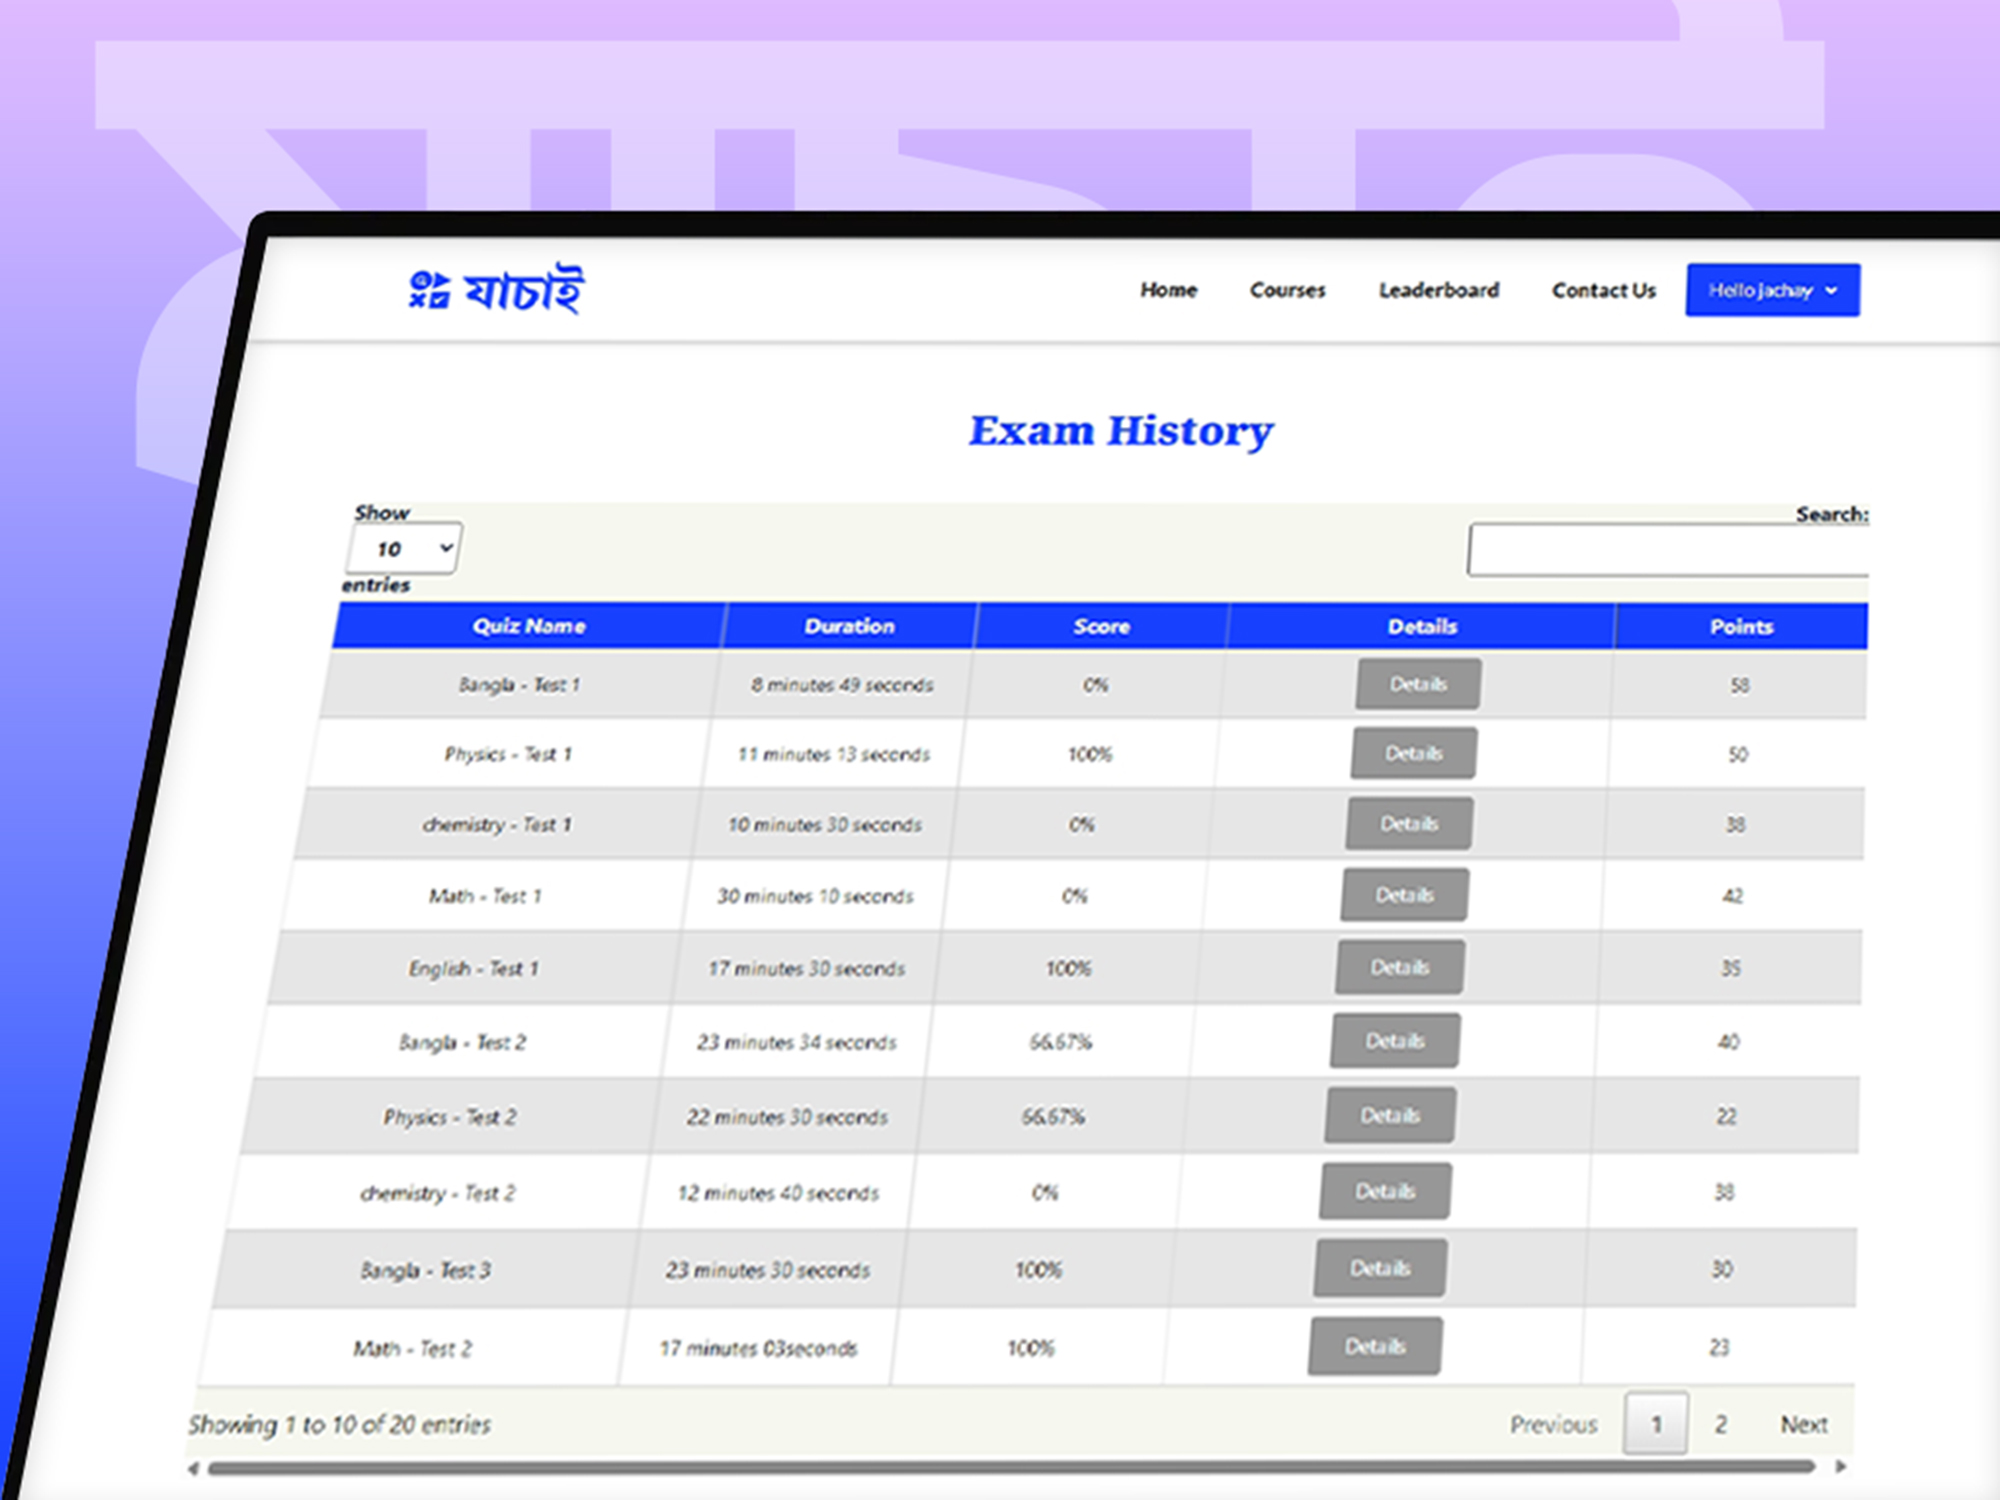The width and height of the screenshot is (2000, 1500).
Task: View Details for Math - Test 2
Action: [x=1374, y=1346]
